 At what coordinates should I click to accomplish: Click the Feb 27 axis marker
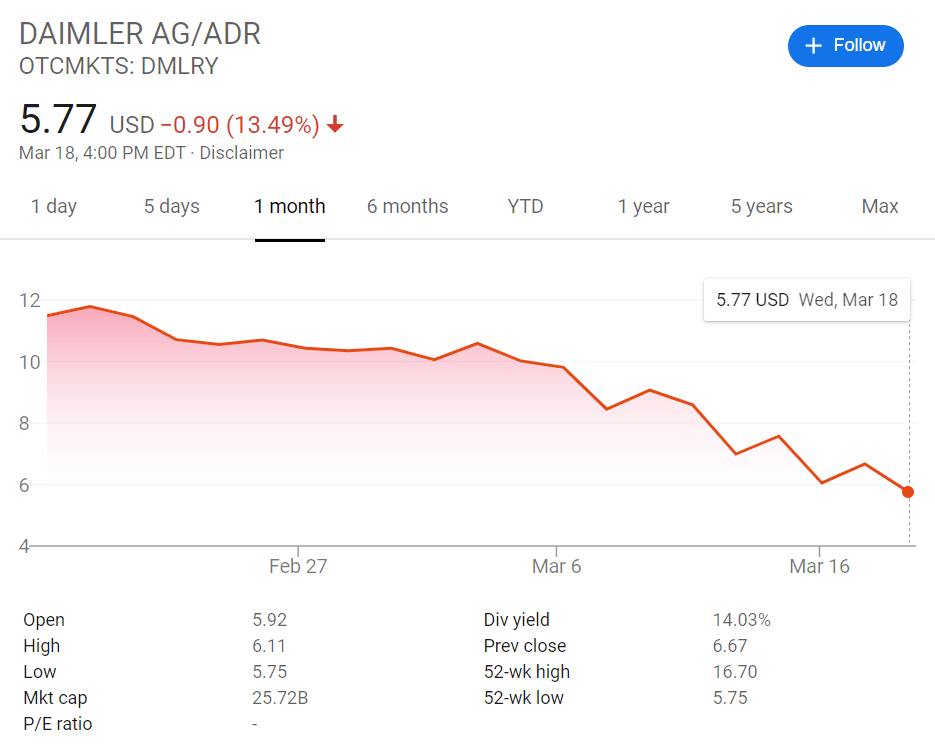click(x=298, y=566)
